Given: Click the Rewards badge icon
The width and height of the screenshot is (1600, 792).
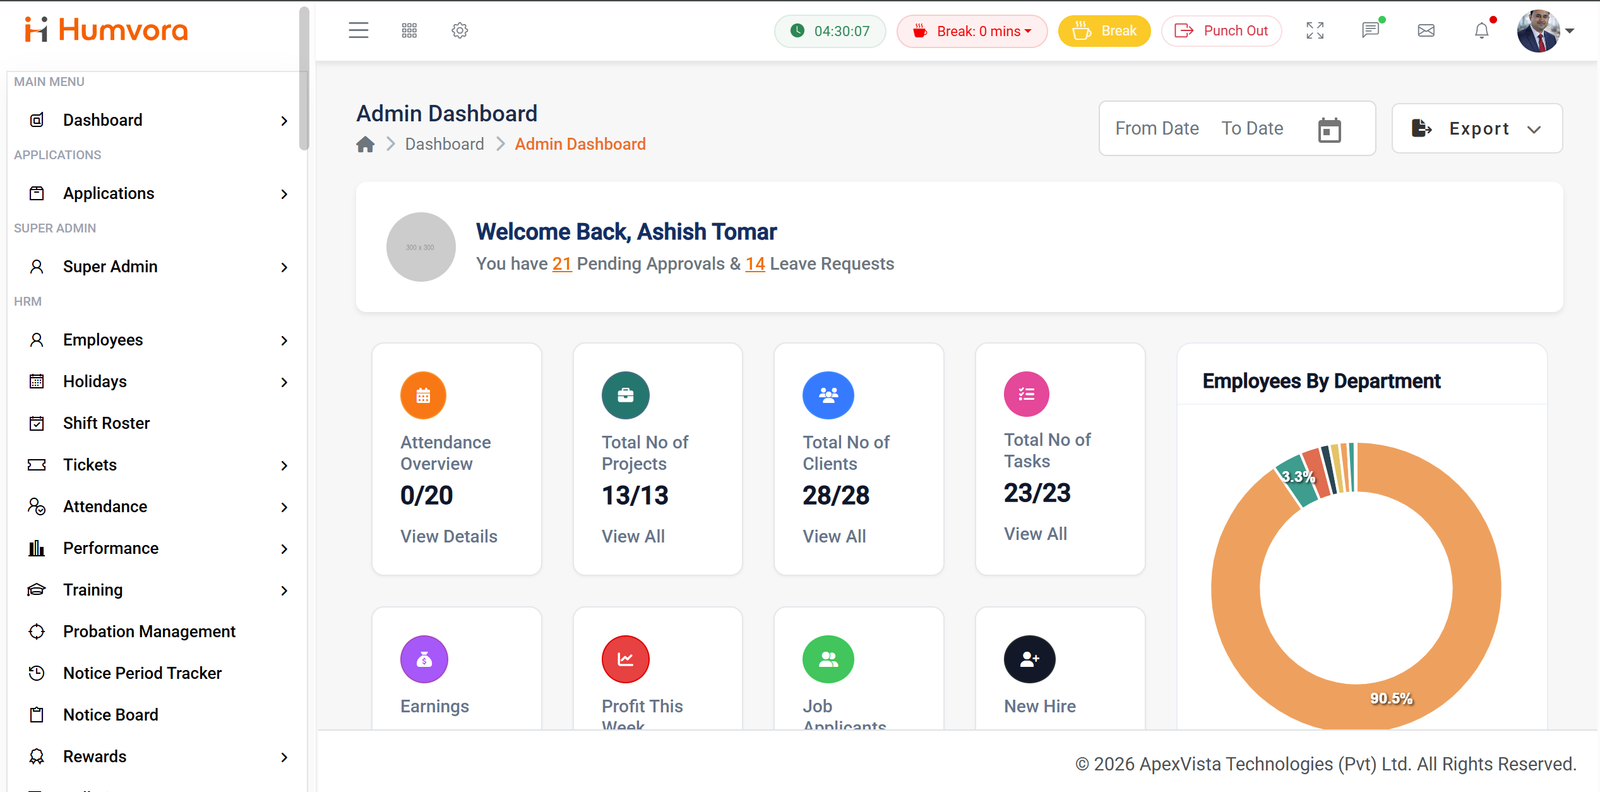Looking at the screenshot, I should coord(37,757).
